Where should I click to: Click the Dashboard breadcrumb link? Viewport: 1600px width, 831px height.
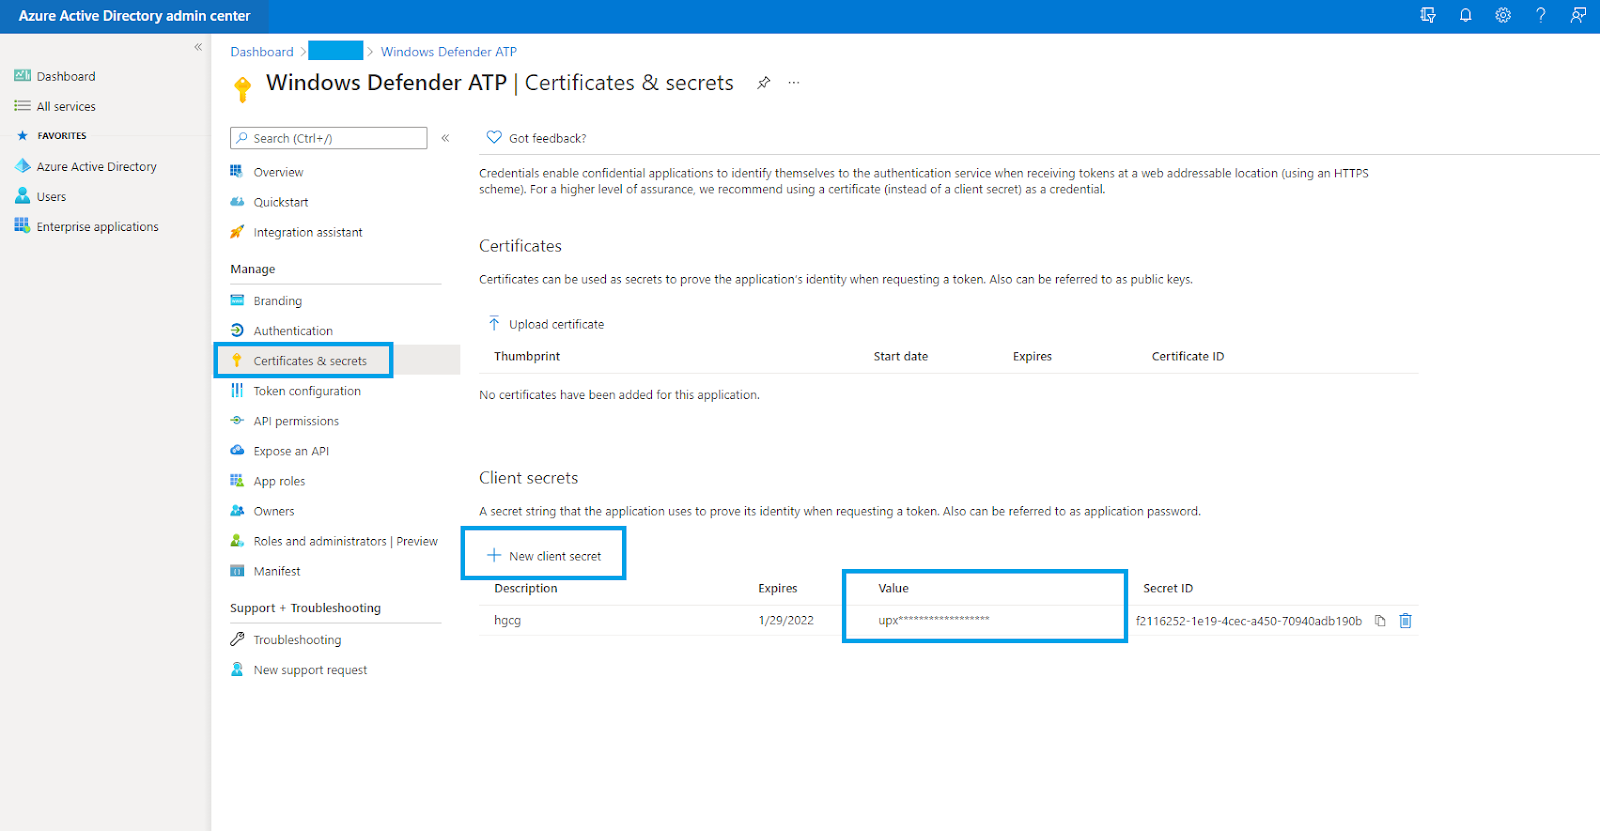[x=262, y=52]
